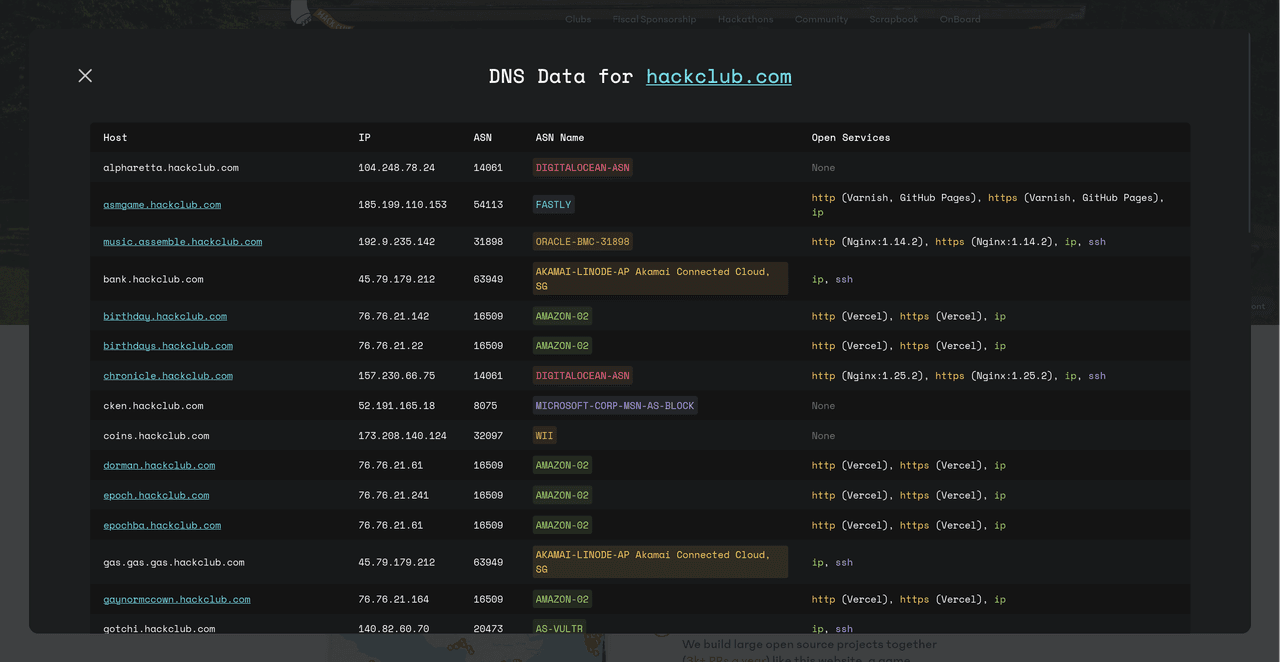Open gaynormccown.hackclub.com host link
The height and width of the screenshot is (662, 1280).
pos(177,600)
